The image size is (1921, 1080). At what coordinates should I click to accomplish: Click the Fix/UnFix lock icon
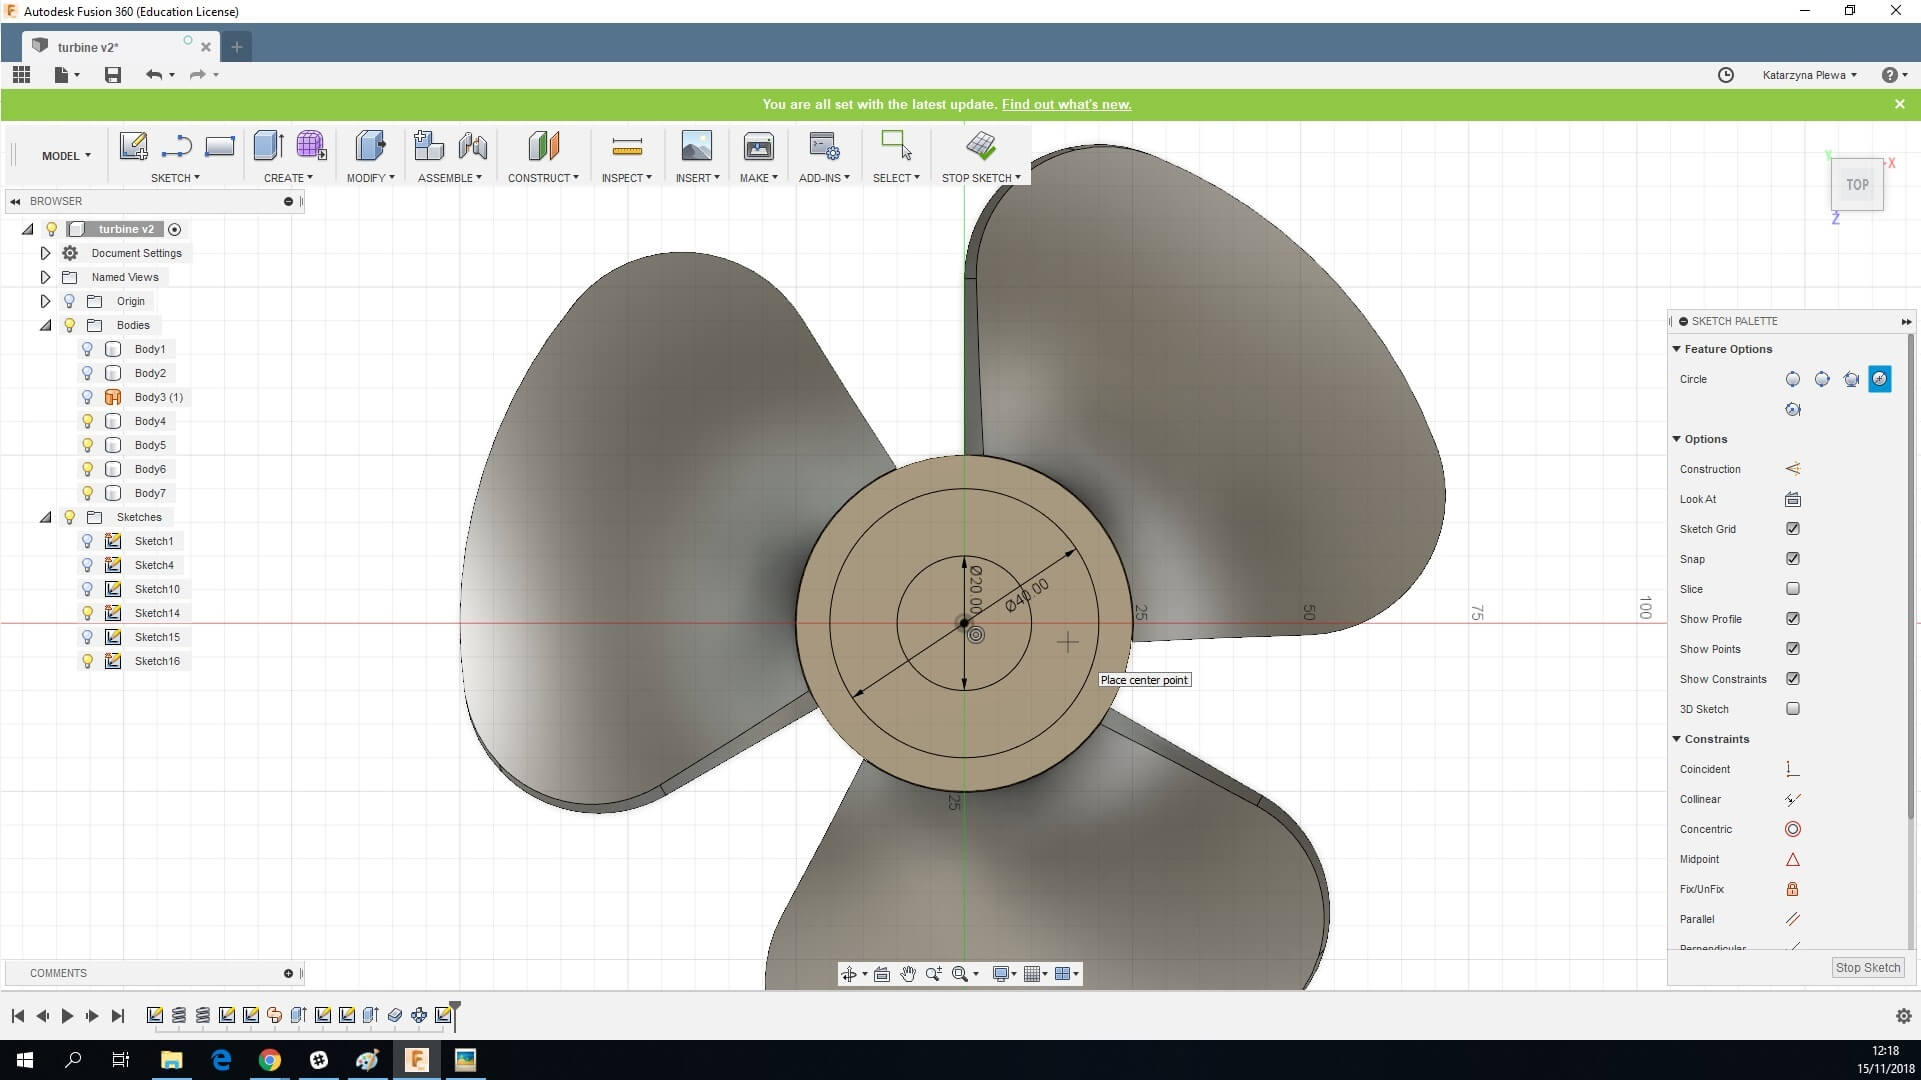(1792, 889)
